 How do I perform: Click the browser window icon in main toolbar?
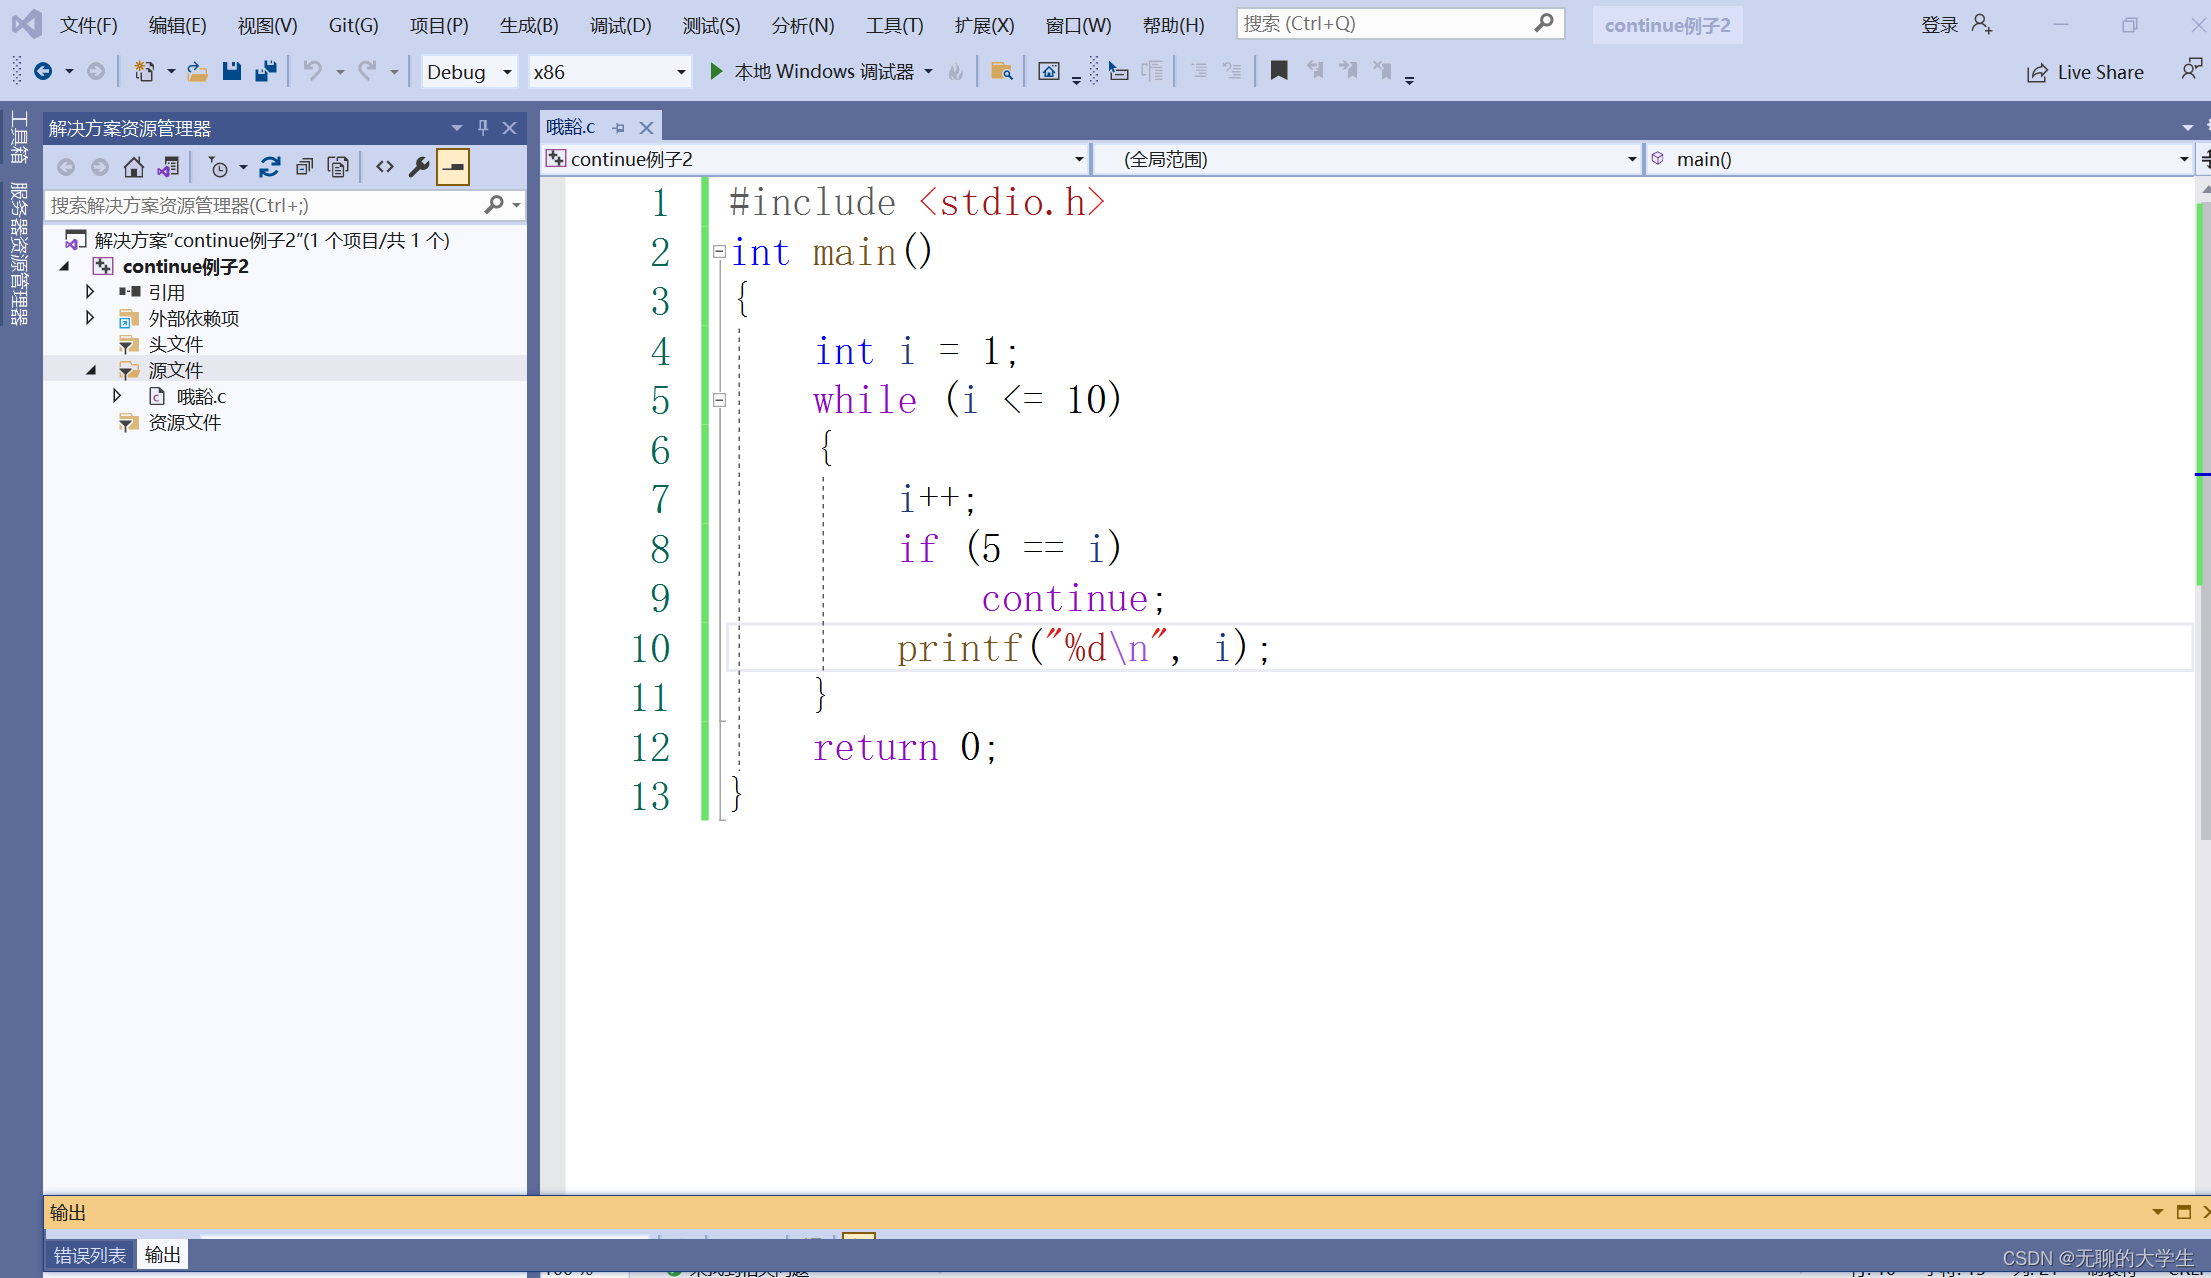pos(1048,71)
